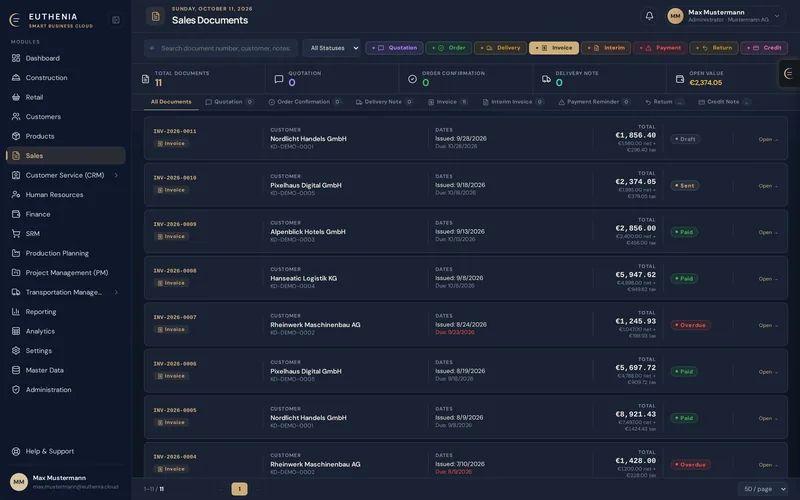Image resolution: width=800 pixels, height=500 pixels.
Task: Expand Transportation Management submenu
Action: [116, 292]
